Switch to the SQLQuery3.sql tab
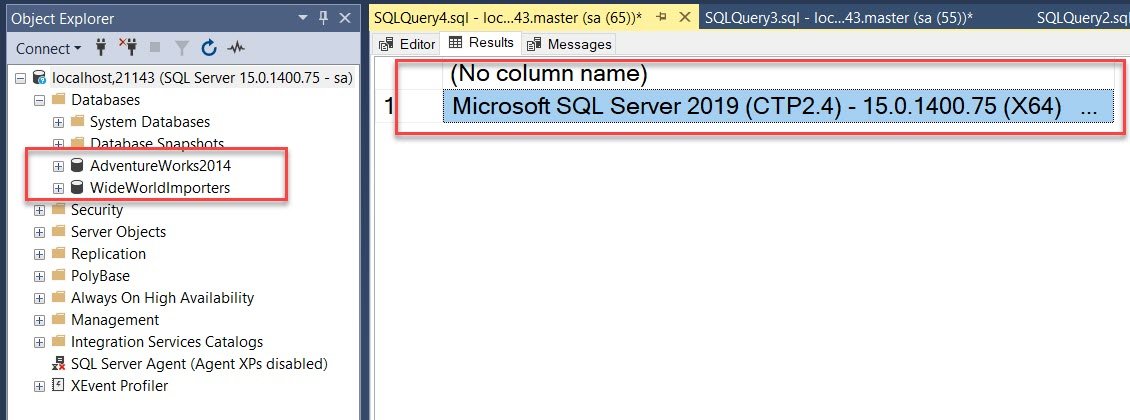 coord(837,18)
